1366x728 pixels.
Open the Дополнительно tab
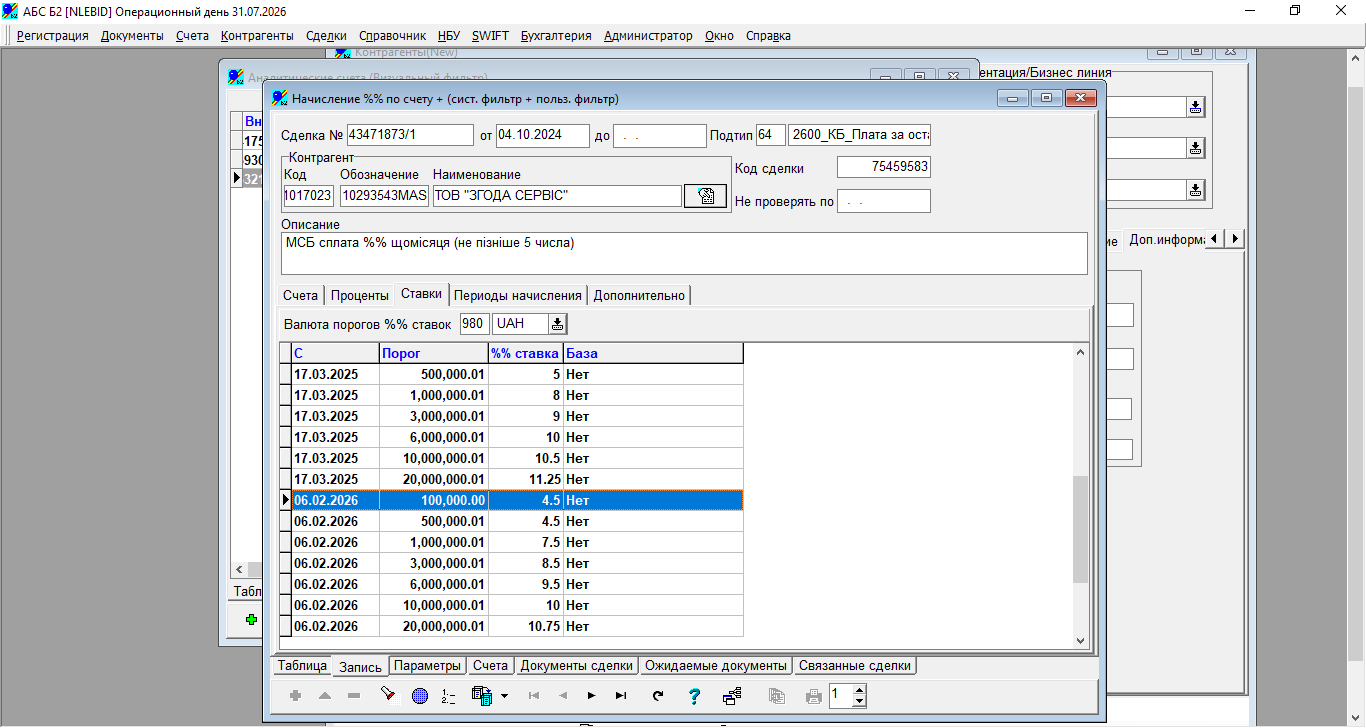[639, 295]
